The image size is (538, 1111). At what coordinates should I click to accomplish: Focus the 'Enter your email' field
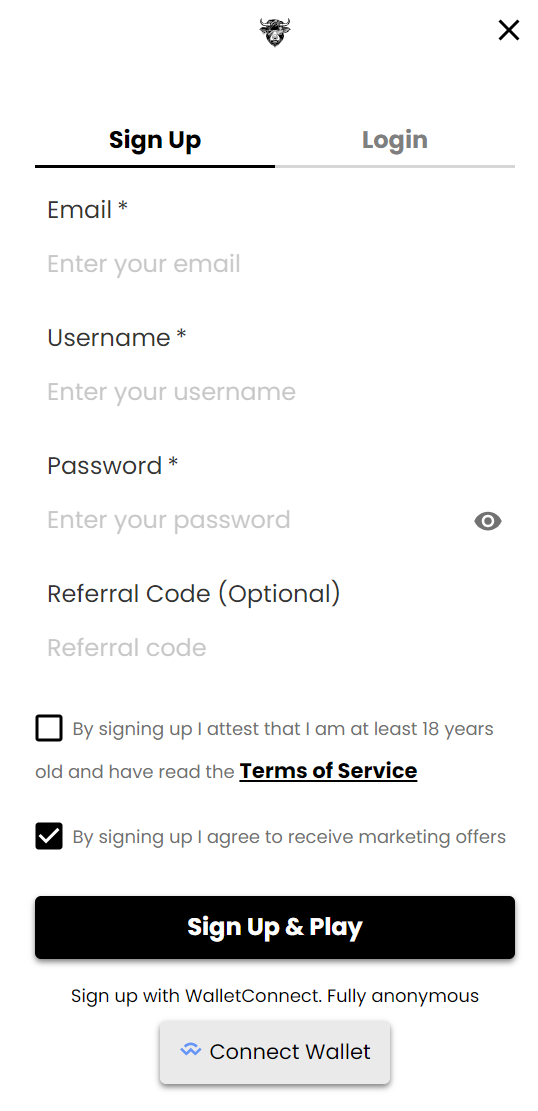tap(275, 264)
